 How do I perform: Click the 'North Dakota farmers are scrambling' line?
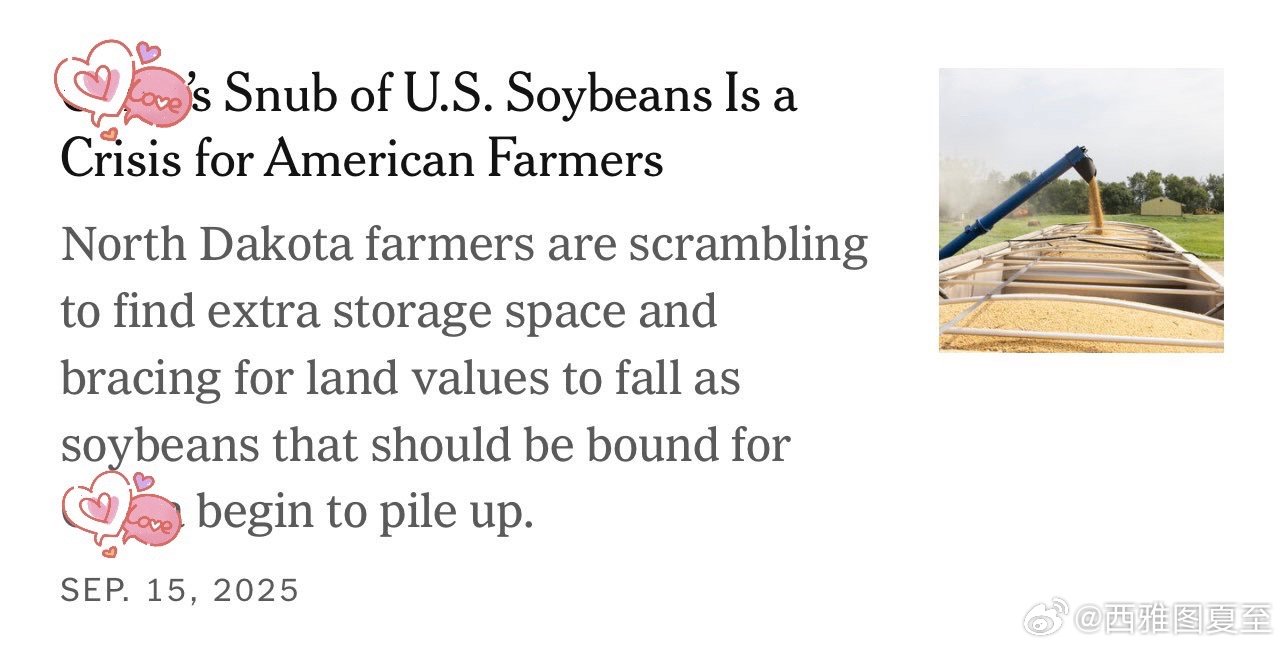click(x=464, y=247)
